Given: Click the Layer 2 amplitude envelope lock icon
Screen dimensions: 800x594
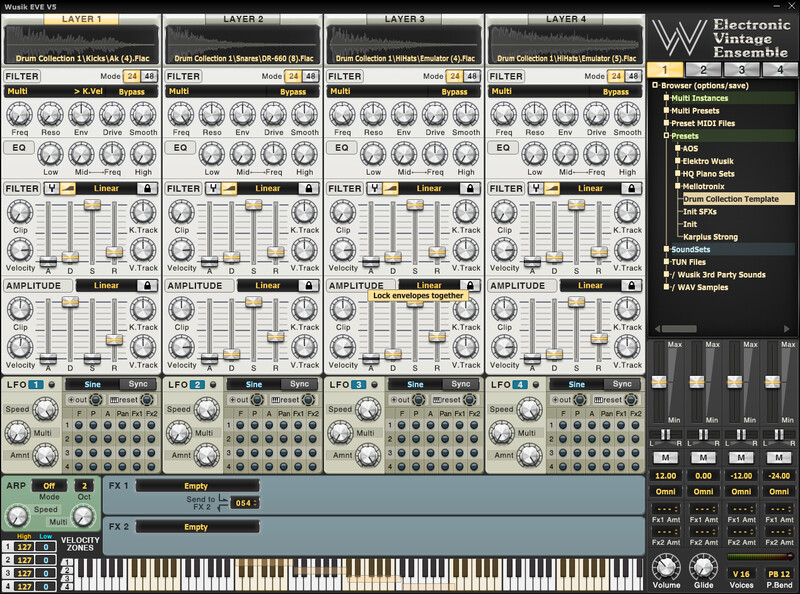Looking at the screenshot, I should coord(309,285).
